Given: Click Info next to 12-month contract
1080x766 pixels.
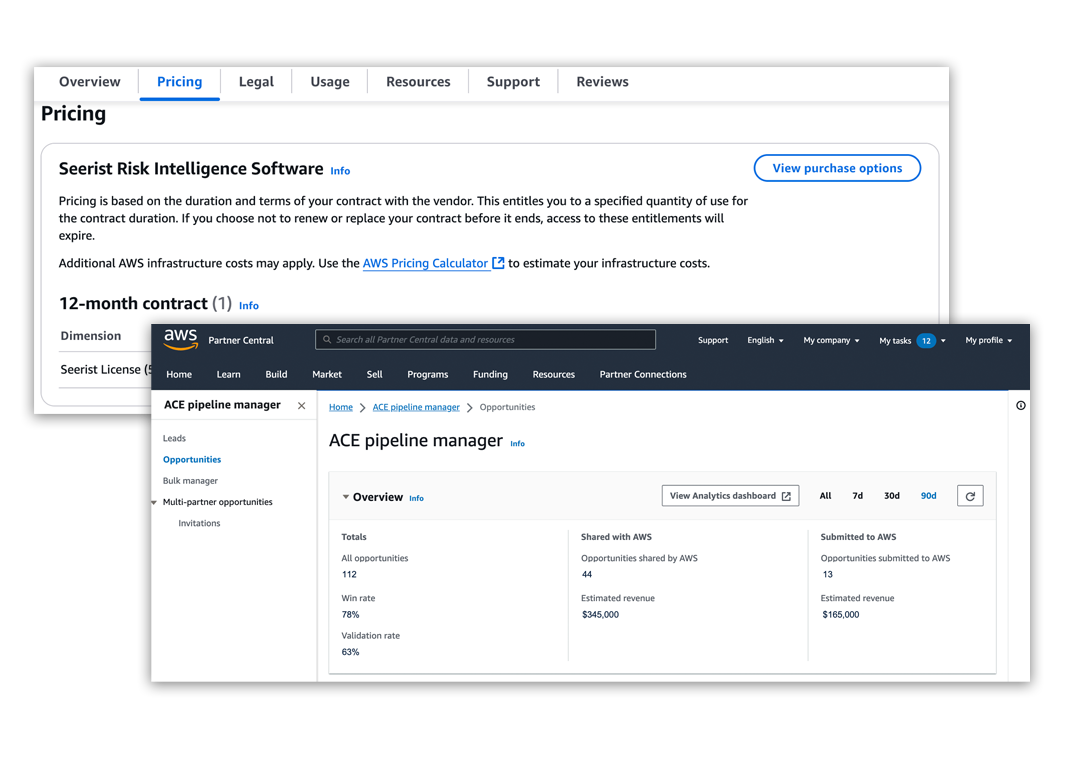Looking at the screenshot, I should click(249, 306).
